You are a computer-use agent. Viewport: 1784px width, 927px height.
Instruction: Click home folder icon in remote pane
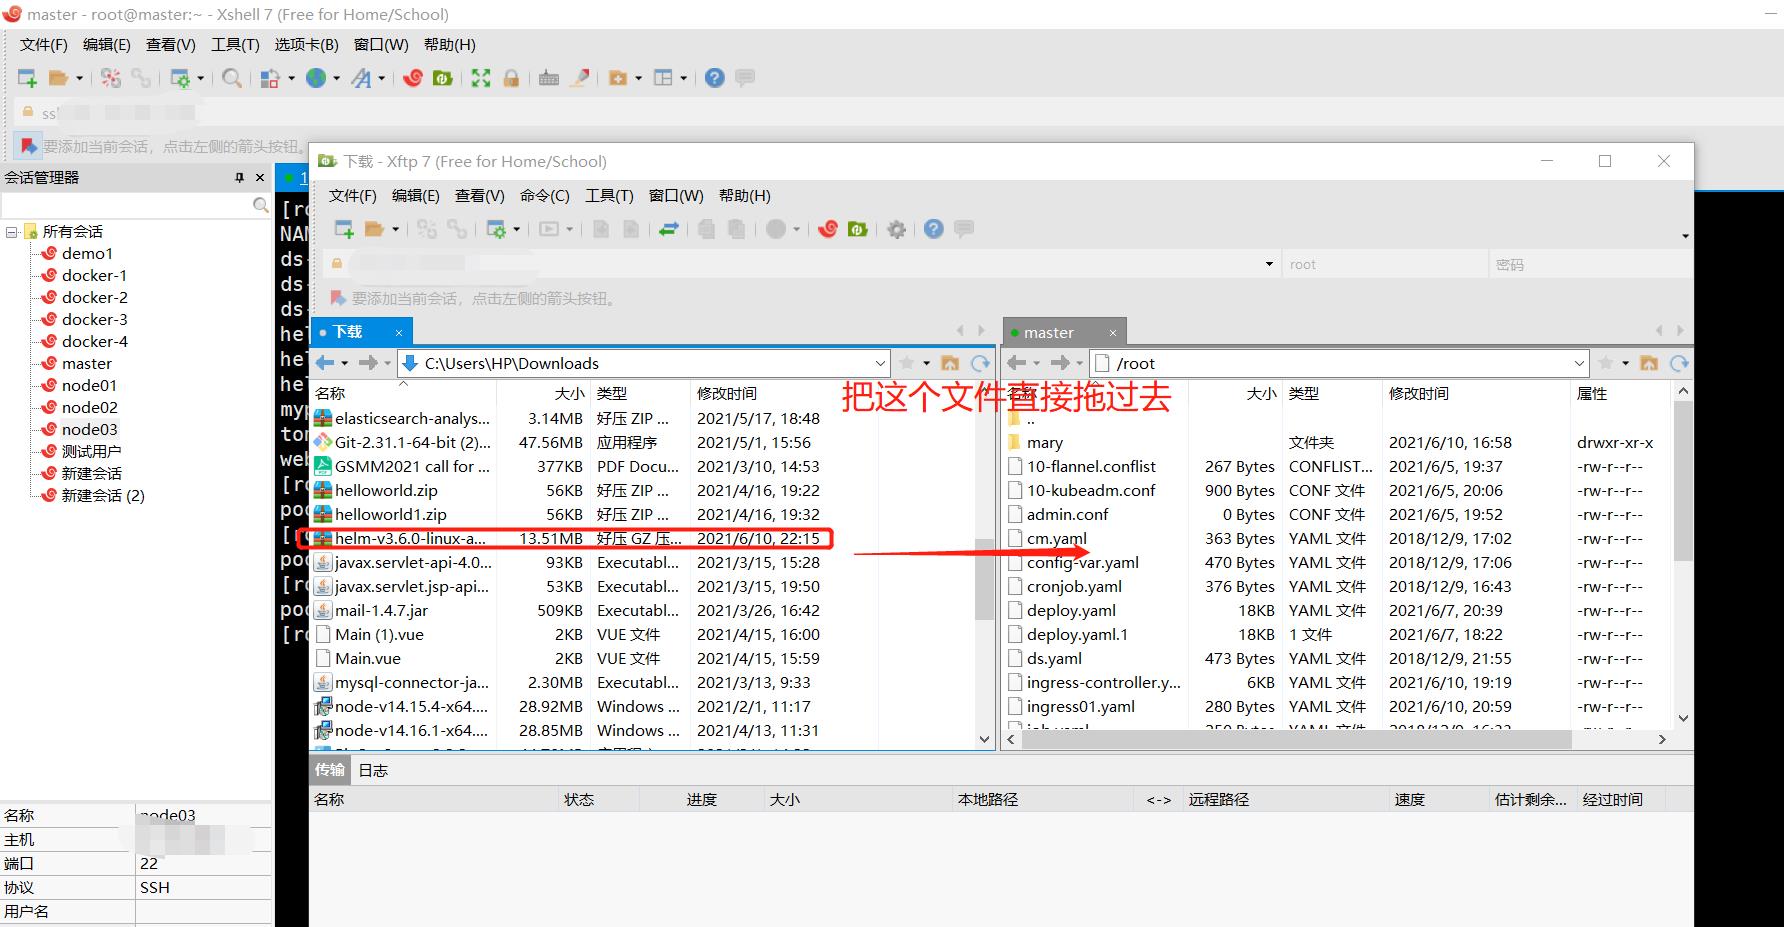pyautogui.click(x=1649, y=363)
